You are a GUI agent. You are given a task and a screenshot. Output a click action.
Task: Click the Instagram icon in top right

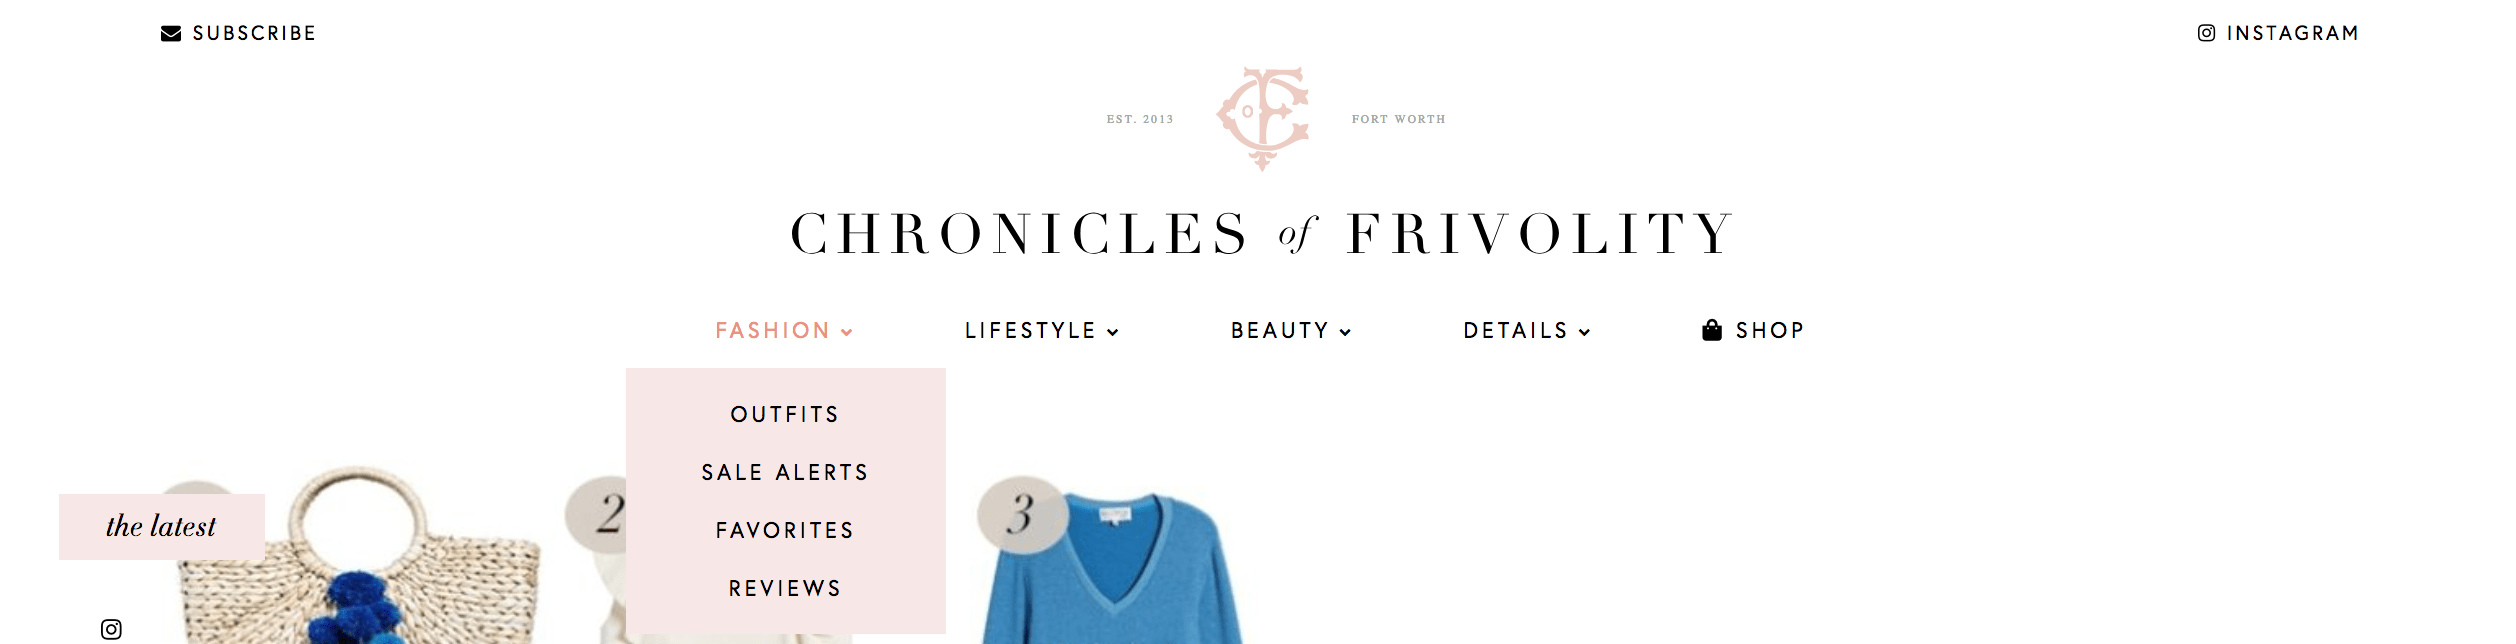coord(2206,33)
